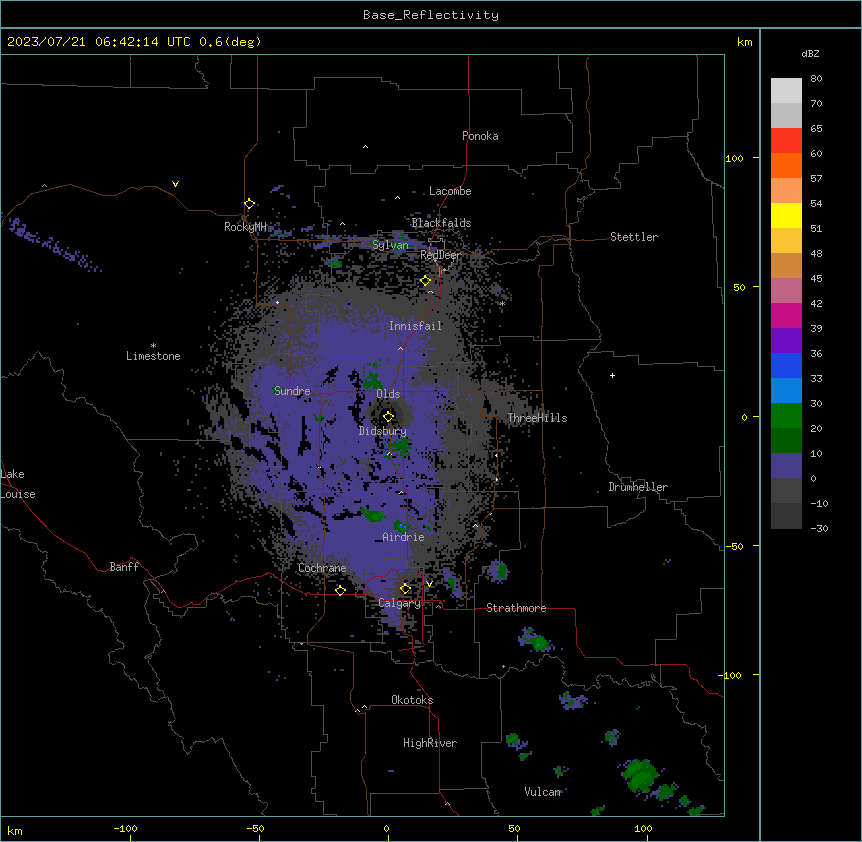862x842 pixels.
Task: Click the Stettler city label
Action: tap(634, 237)
